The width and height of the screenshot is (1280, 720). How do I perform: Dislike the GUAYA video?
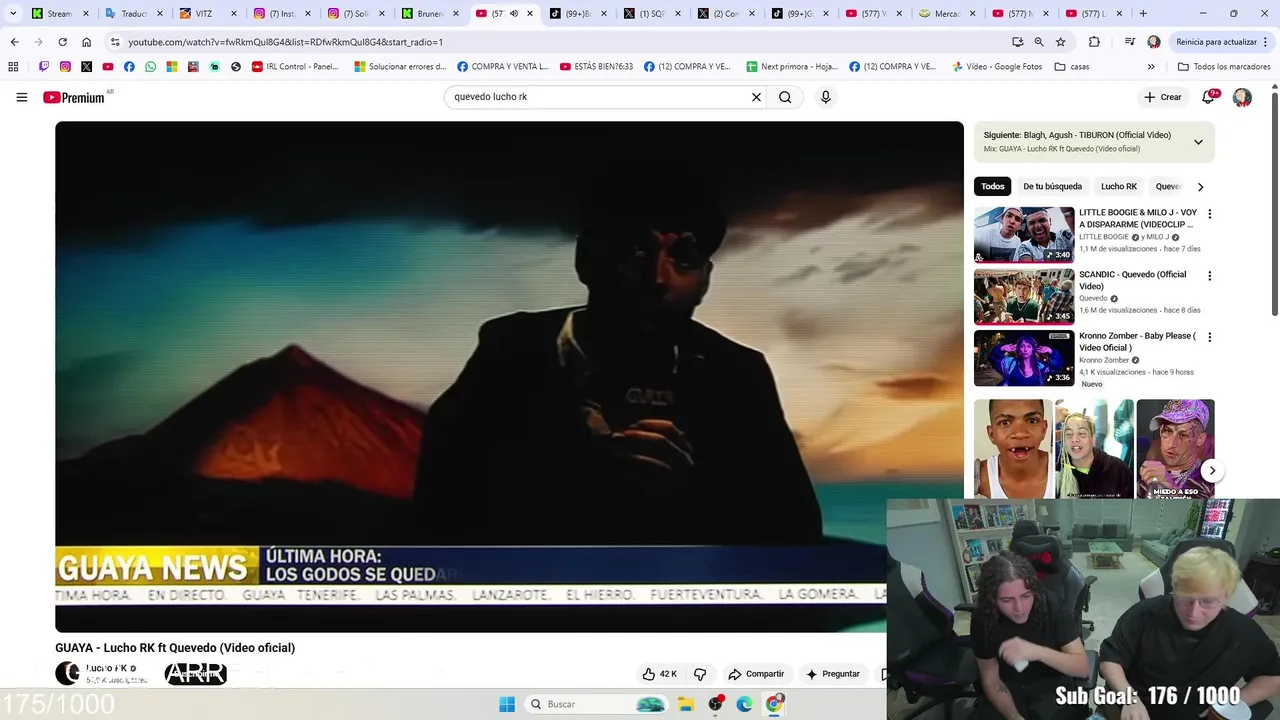[700, 674]
